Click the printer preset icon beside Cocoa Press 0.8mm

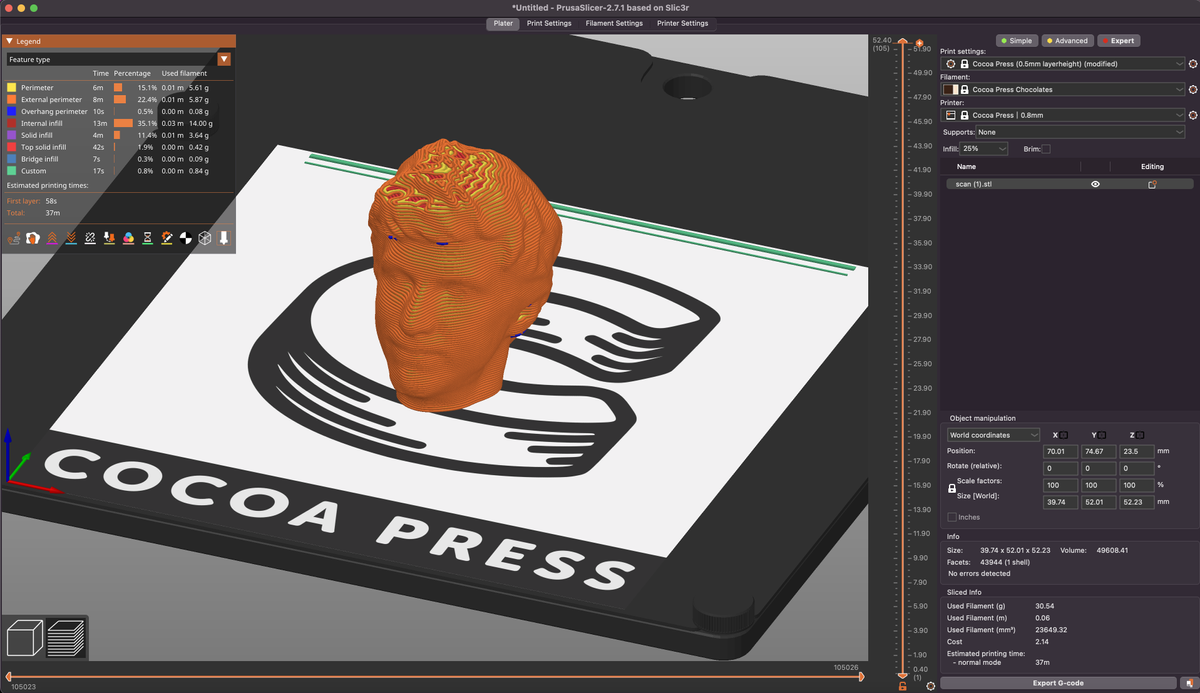(x=951, y=115)
